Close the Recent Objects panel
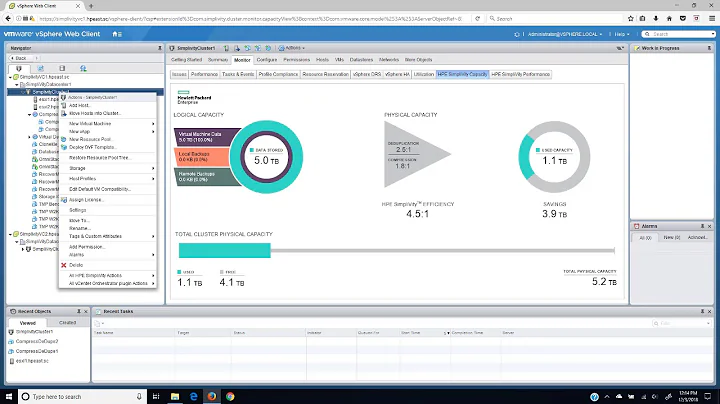Image resolution: width=720 pixels, height=404 pixels. pyautogui.click(x=85, y=311)
